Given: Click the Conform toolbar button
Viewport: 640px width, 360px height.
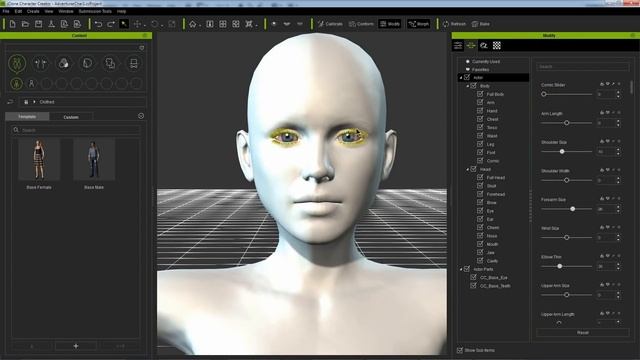Looking at the screenshot, I should point(361,24).
